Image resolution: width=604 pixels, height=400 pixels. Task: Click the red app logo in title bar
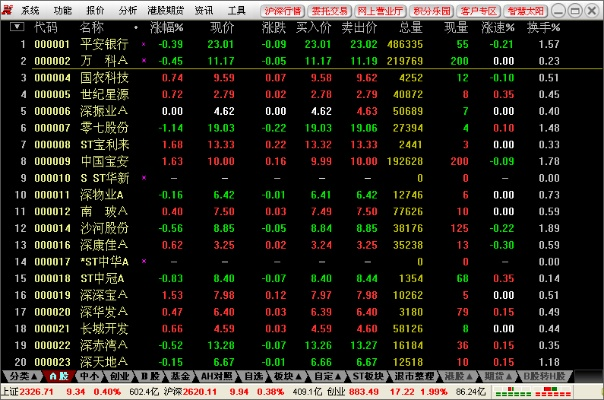click(x=10, y=9)
